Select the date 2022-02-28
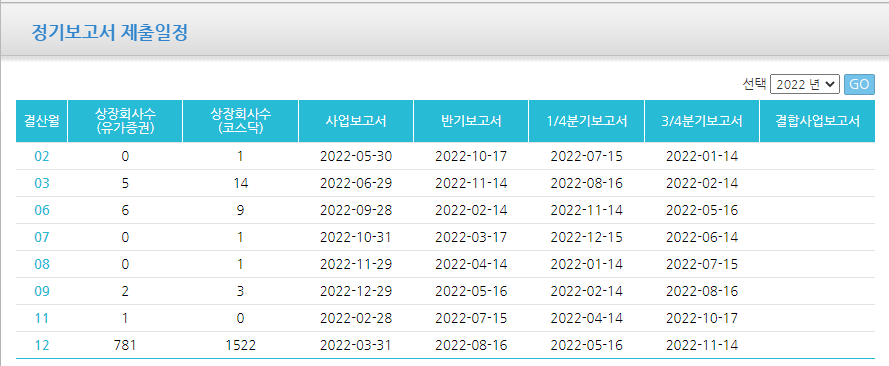Viewport: 889px width, 366px height. coord(356,318)
